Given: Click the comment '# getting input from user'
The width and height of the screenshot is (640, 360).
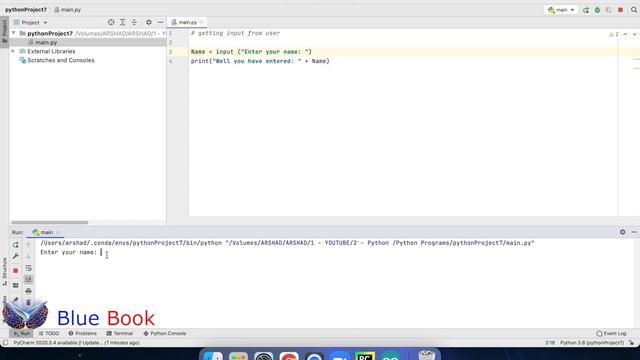Looking at the screenshot, I should tap(235, 33).
